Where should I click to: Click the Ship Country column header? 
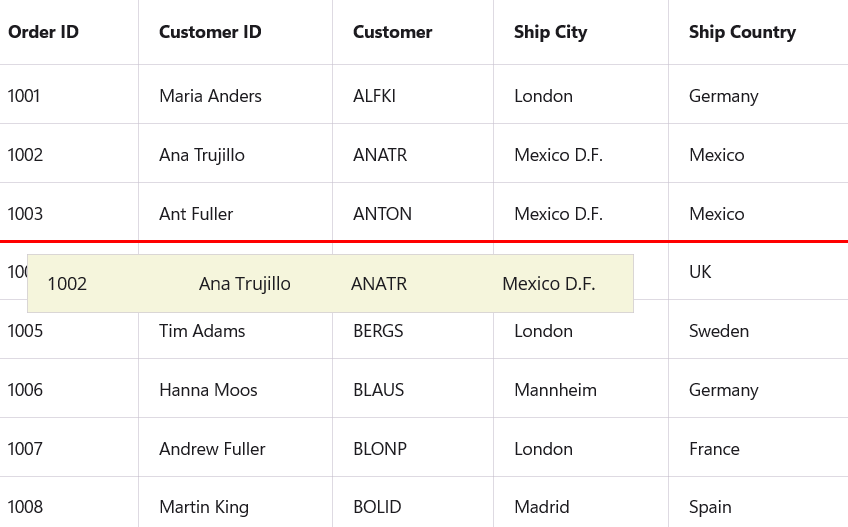(742, 32)
